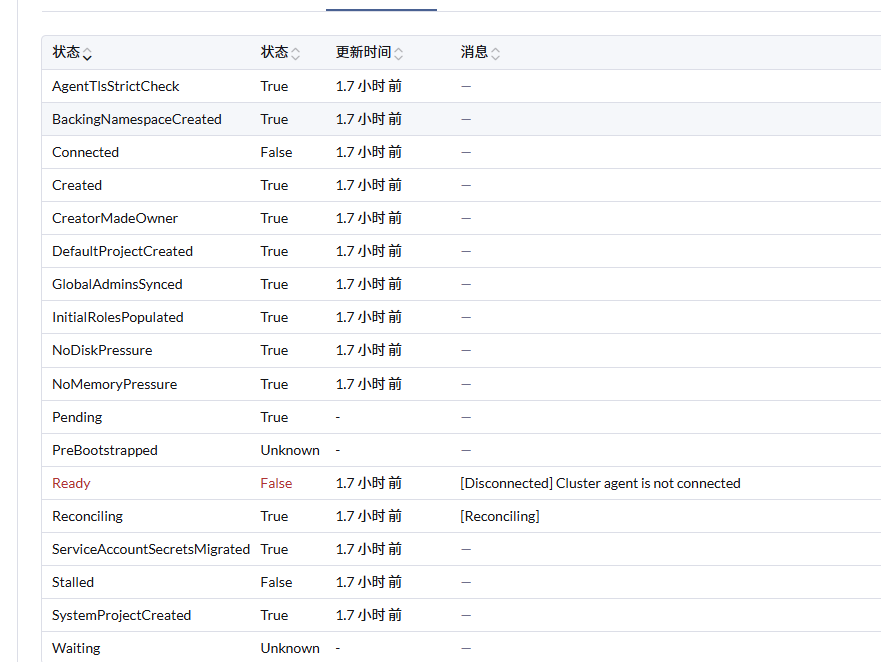Select the DefaultProjectCreated condition name
Viewport: 881px width, 662px height.
(x=122, y=252)
